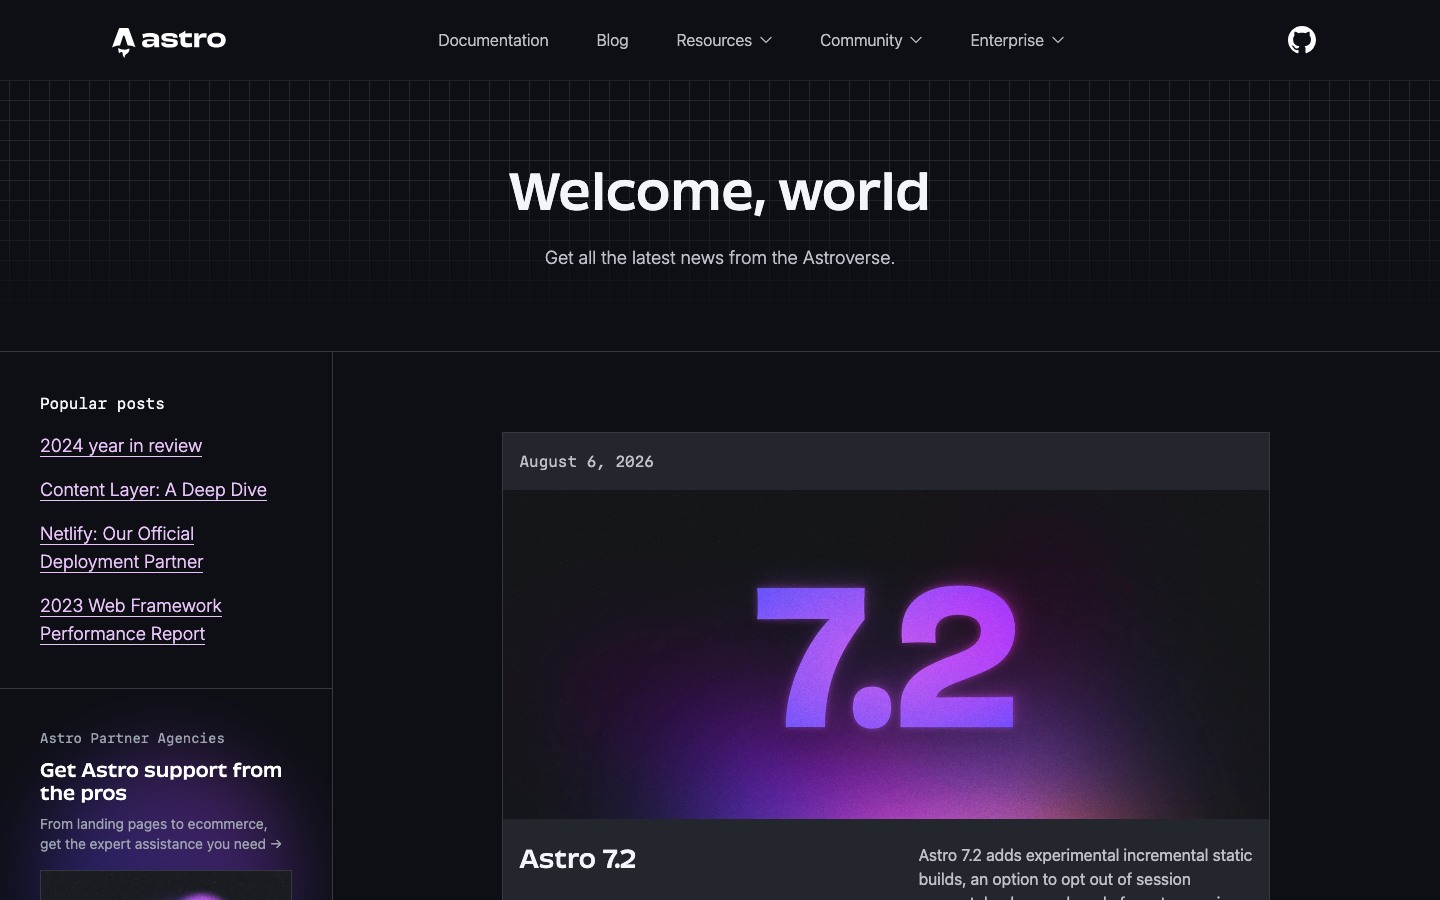Click the Welcome, world heading
Viewport: 1440px width, 900px height.
click(719, 191)
